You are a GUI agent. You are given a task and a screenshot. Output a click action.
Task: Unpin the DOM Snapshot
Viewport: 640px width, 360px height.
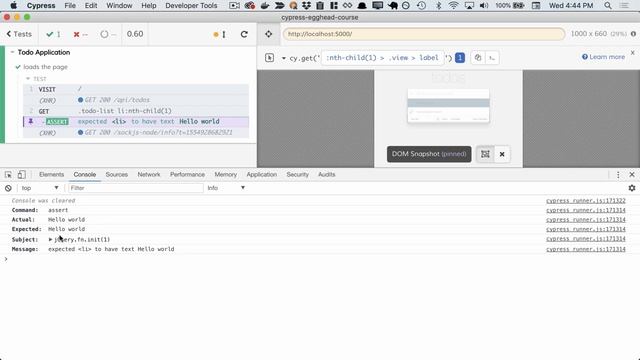coord(502,154)
